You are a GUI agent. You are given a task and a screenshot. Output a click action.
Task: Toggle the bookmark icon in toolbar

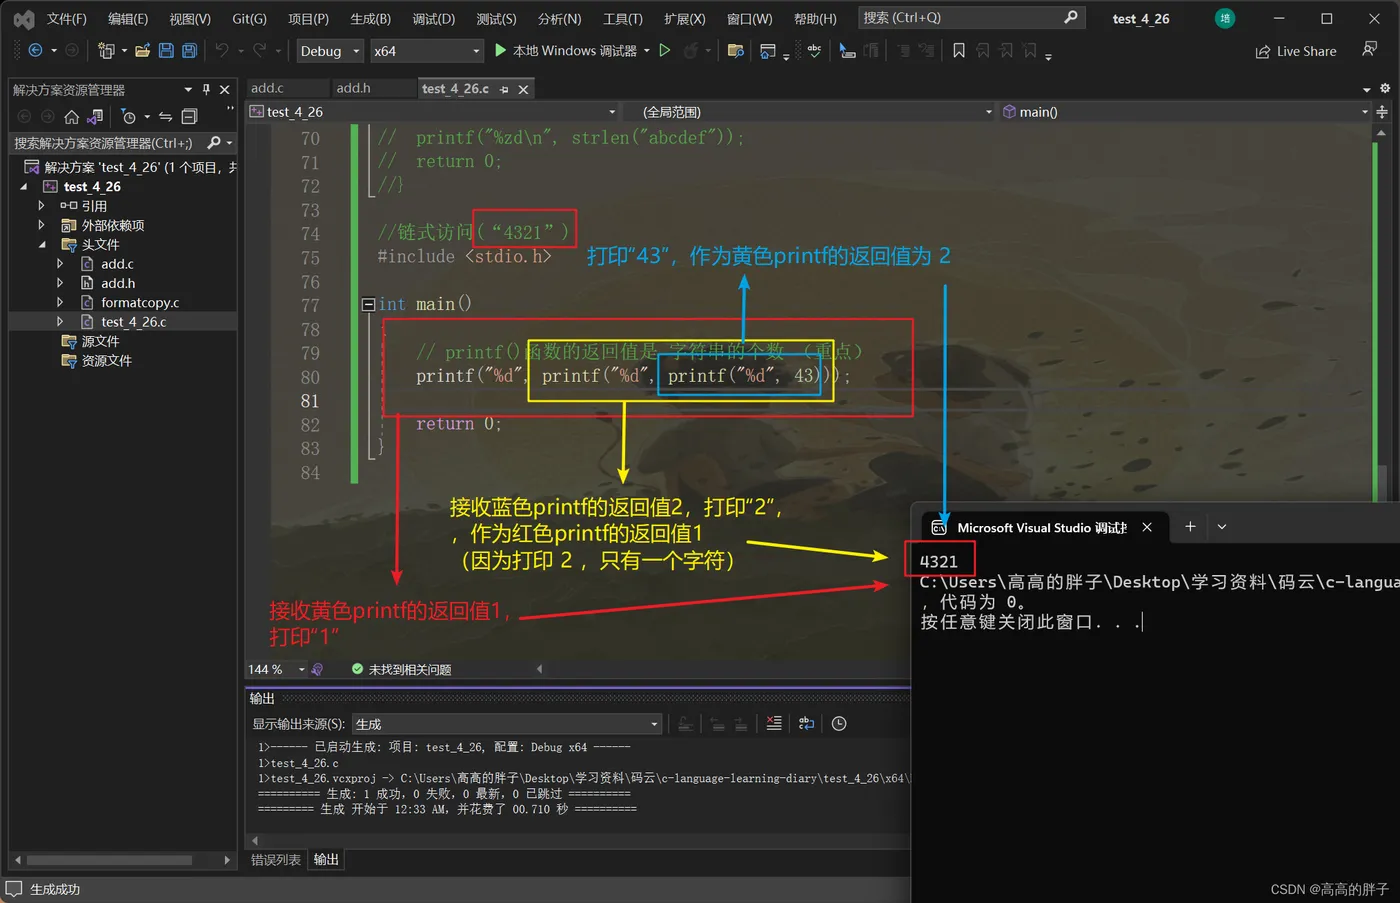click(959, 50)
